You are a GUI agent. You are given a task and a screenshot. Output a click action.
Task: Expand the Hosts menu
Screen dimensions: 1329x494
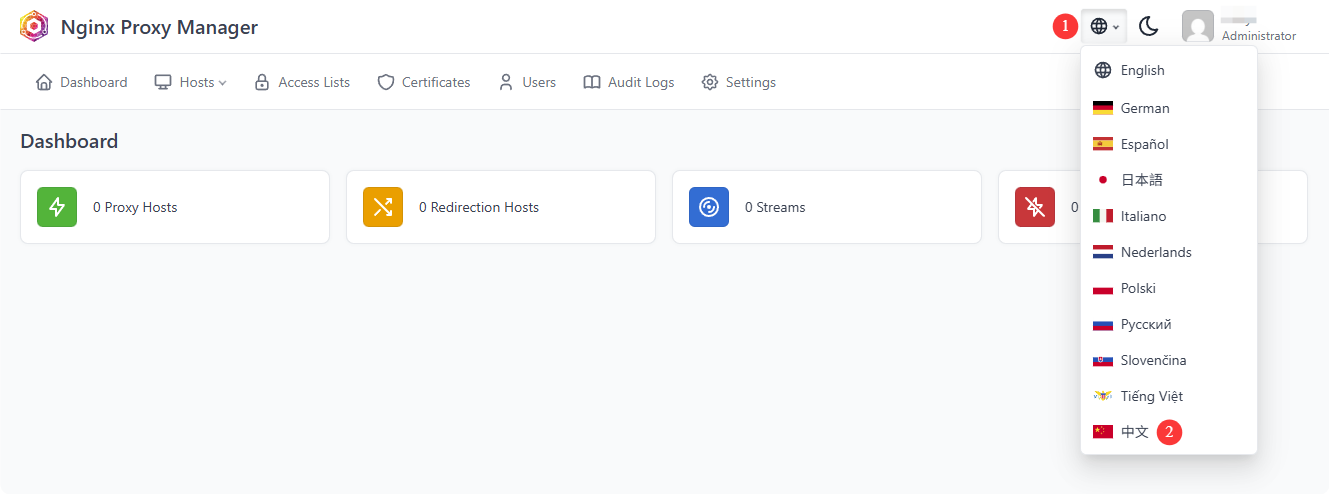pos(190,82)
